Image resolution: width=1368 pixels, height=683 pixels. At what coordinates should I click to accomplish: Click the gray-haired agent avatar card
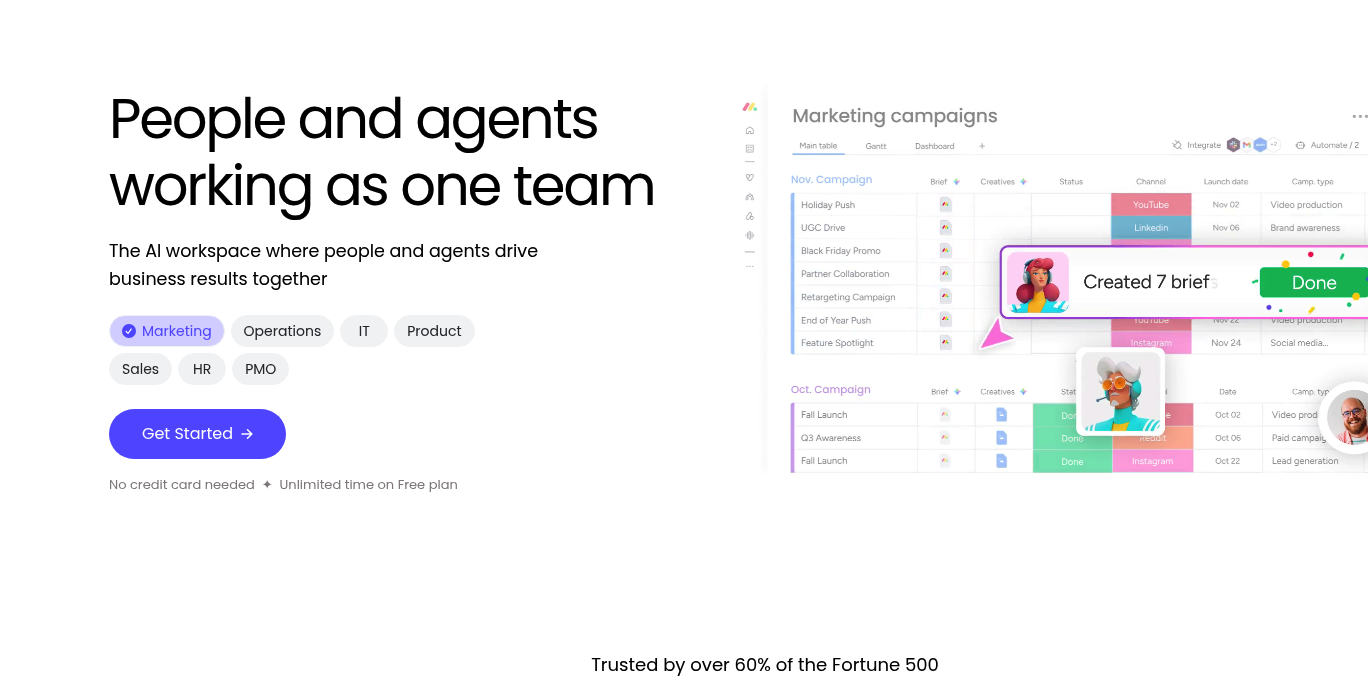tap(1120, 391)
